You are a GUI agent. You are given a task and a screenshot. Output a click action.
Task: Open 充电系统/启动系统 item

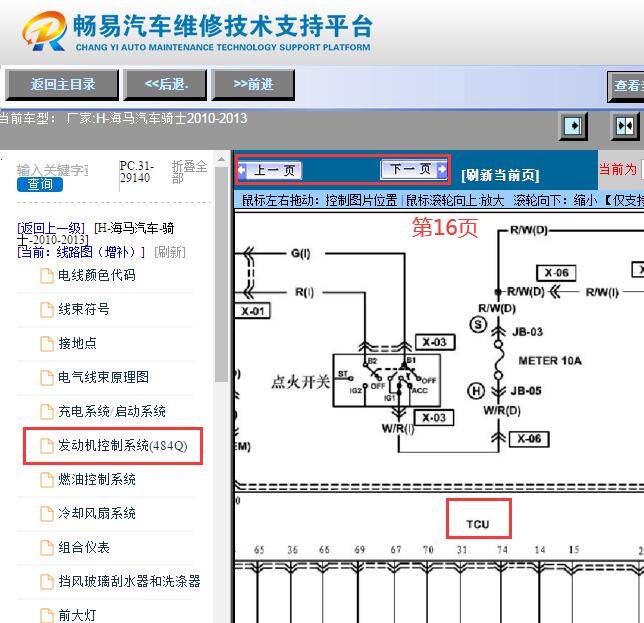[112, 411]
